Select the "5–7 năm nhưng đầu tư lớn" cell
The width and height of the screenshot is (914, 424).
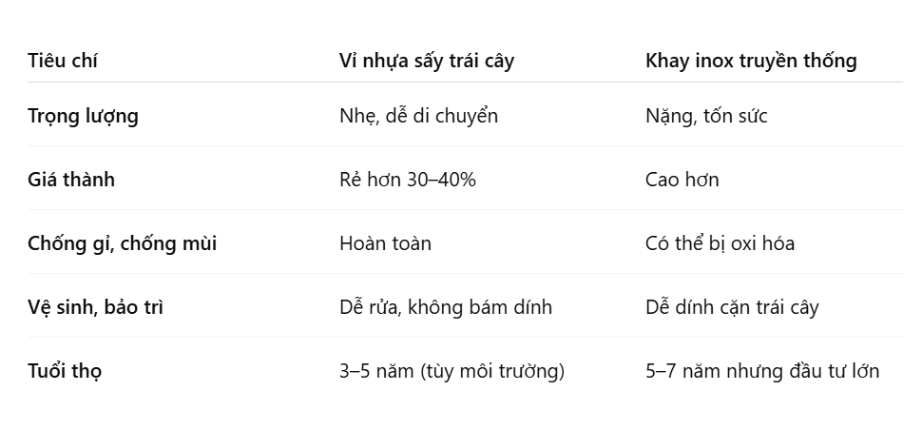click(762, 371)
